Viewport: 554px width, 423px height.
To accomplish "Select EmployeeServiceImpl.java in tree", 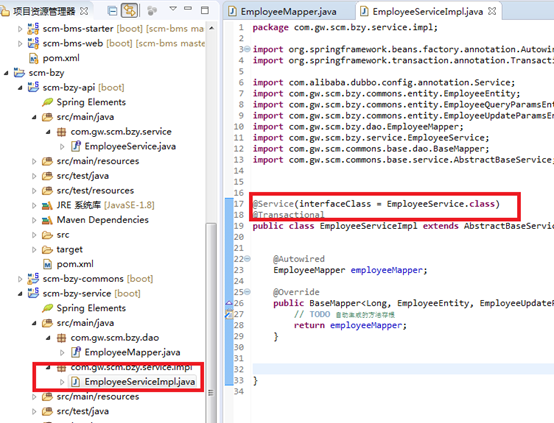I will [140, 382].
